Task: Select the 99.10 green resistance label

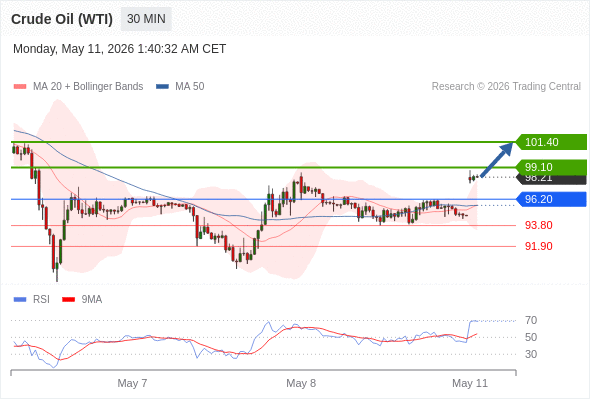Action: coord(551,167)
